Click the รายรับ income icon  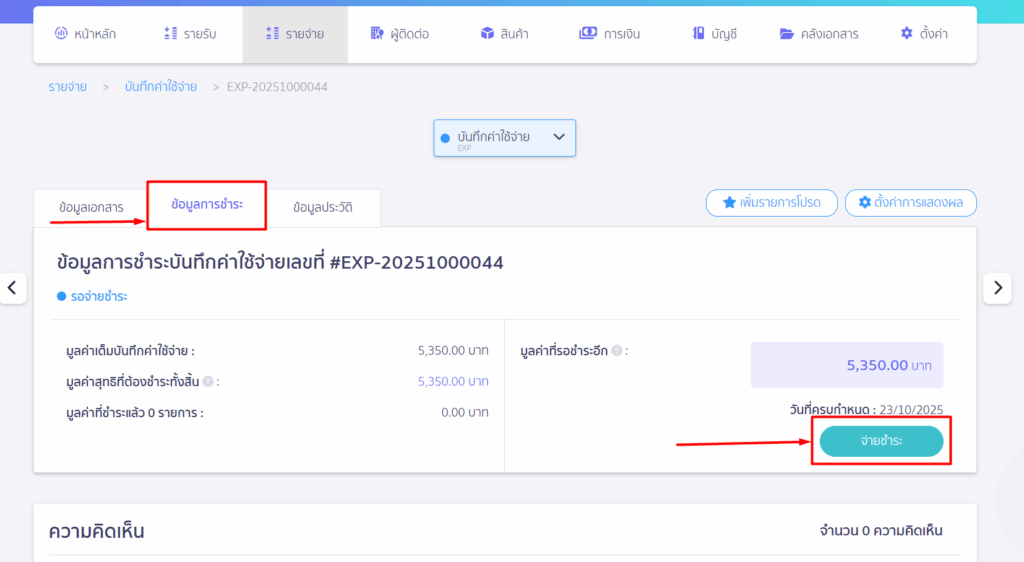[x=171, y=34]
